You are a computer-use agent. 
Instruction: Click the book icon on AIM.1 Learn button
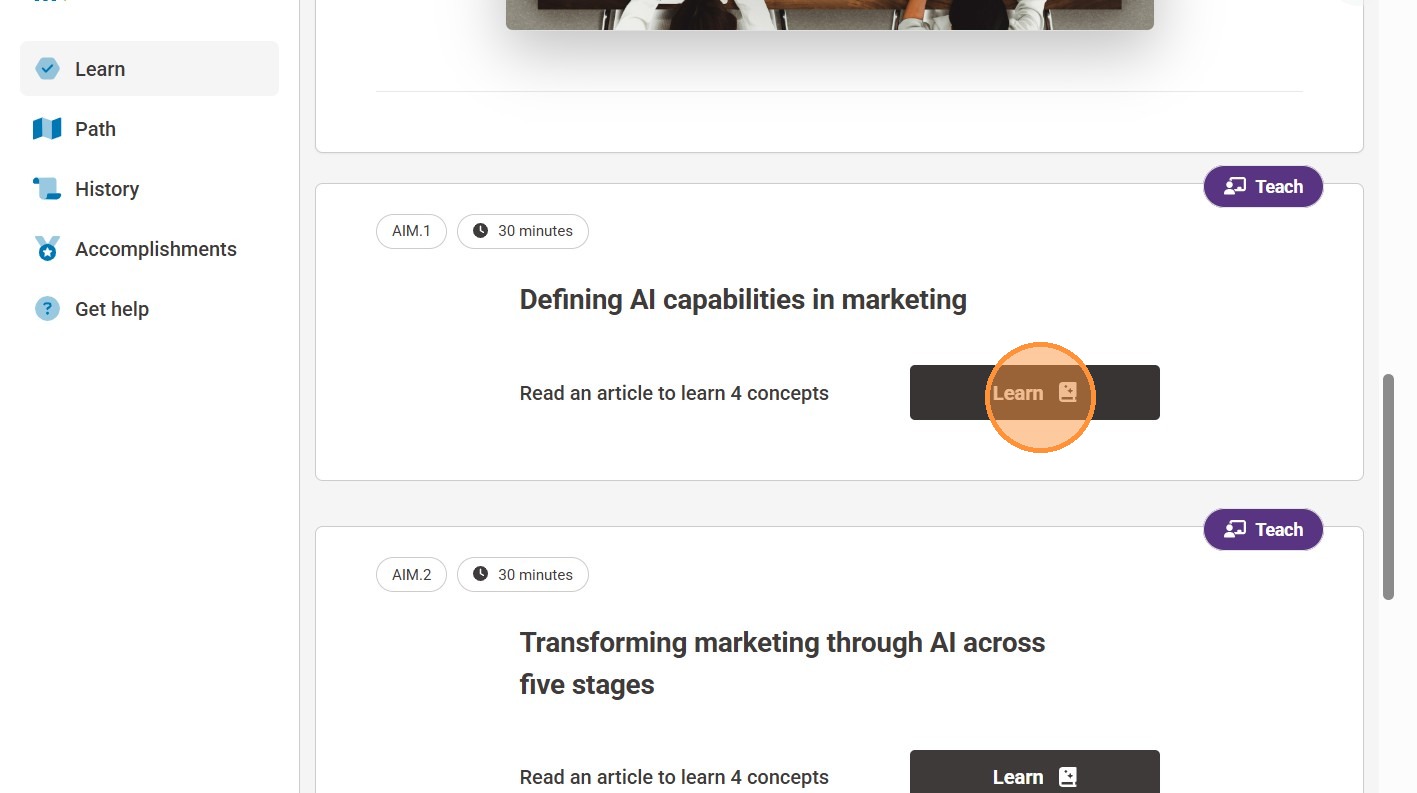1067,393
